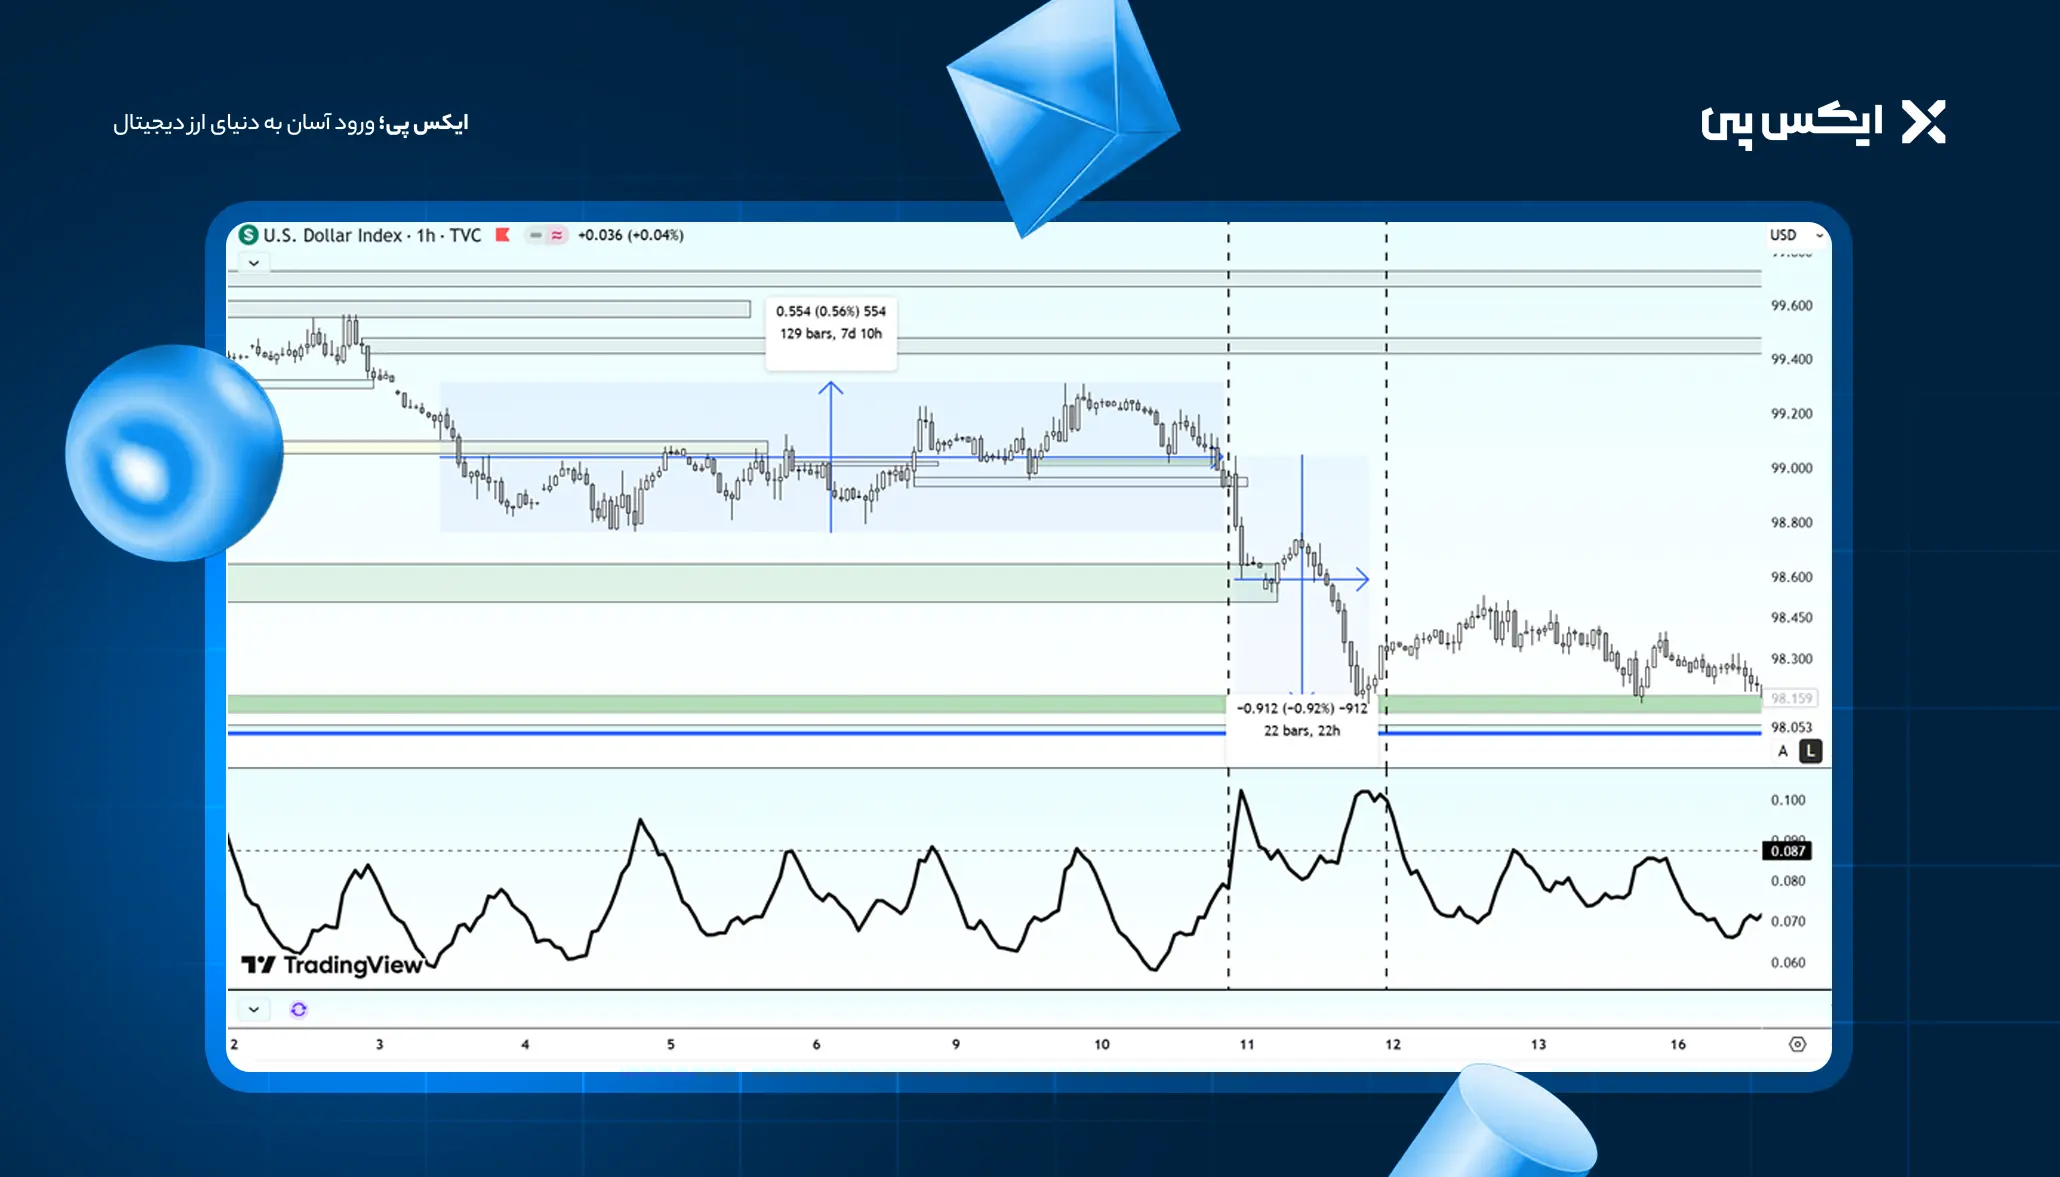
Task: Click the 0.087 indicator value label
Action: pos(1787,851)
